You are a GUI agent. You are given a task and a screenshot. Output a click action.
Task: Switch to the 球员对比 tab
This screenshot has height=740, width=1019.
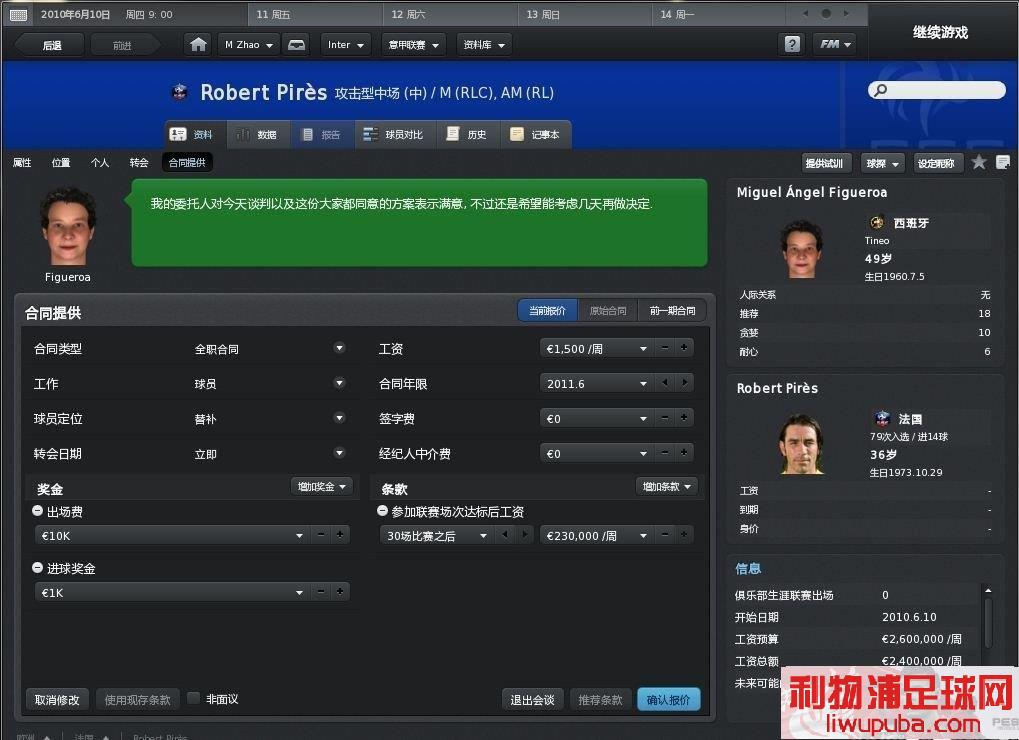394,134
